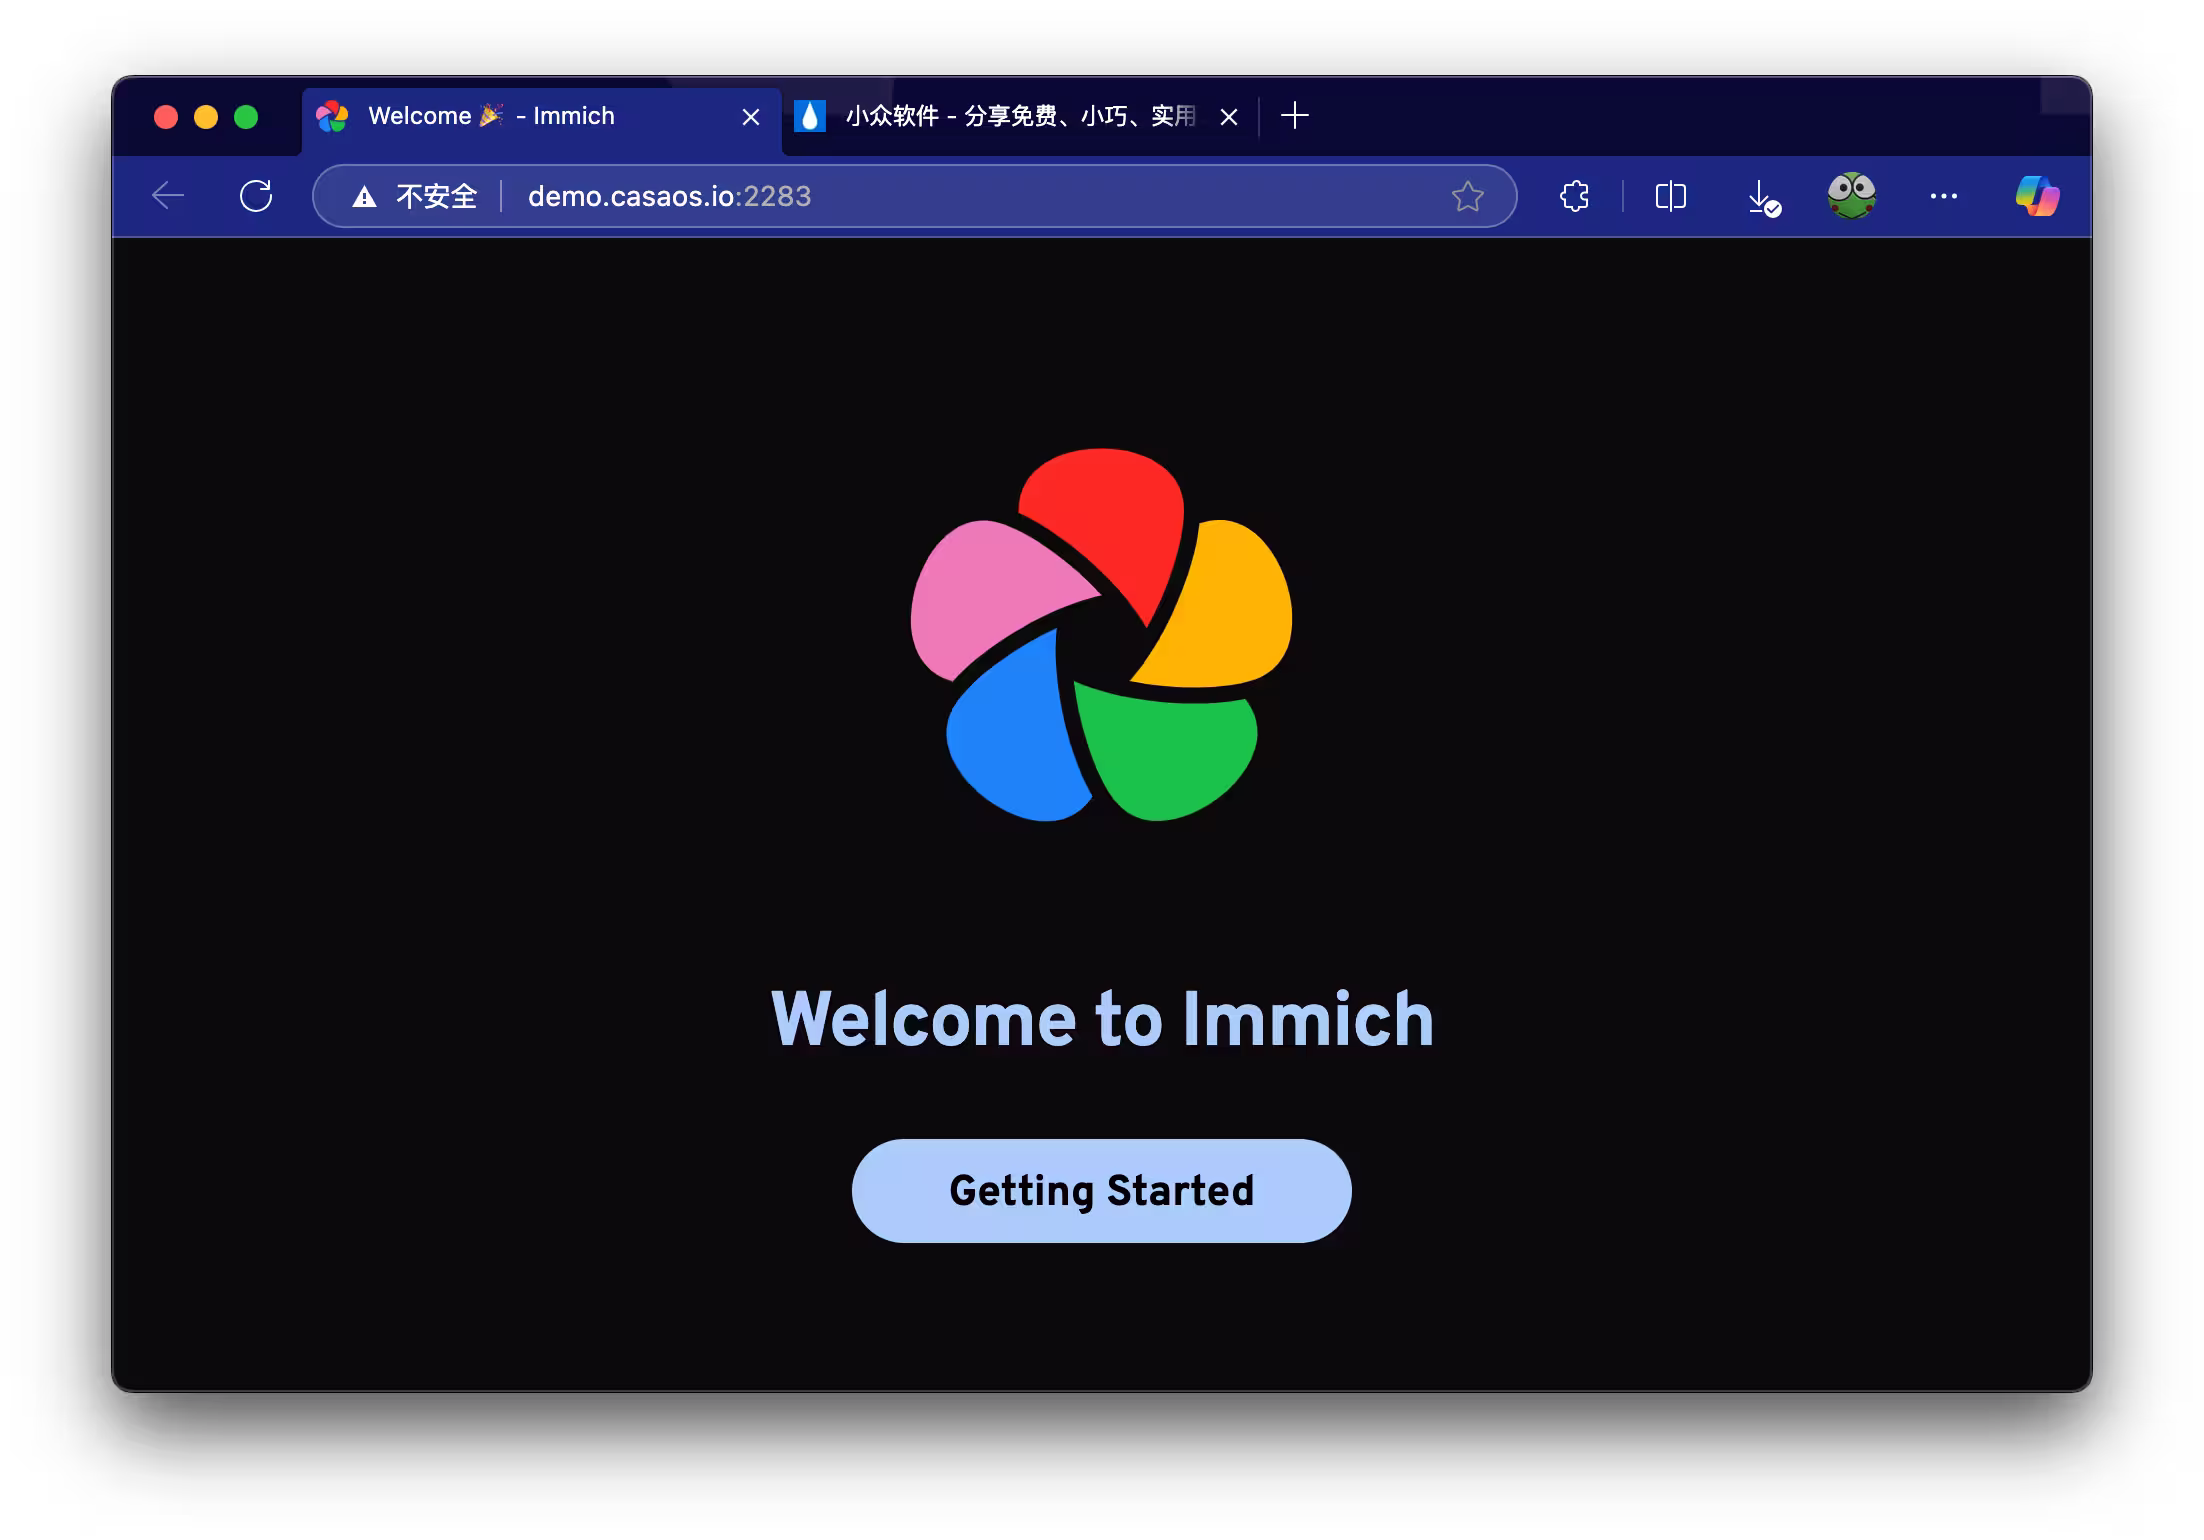Bookmark this page with the star icon

[1467, 196]
